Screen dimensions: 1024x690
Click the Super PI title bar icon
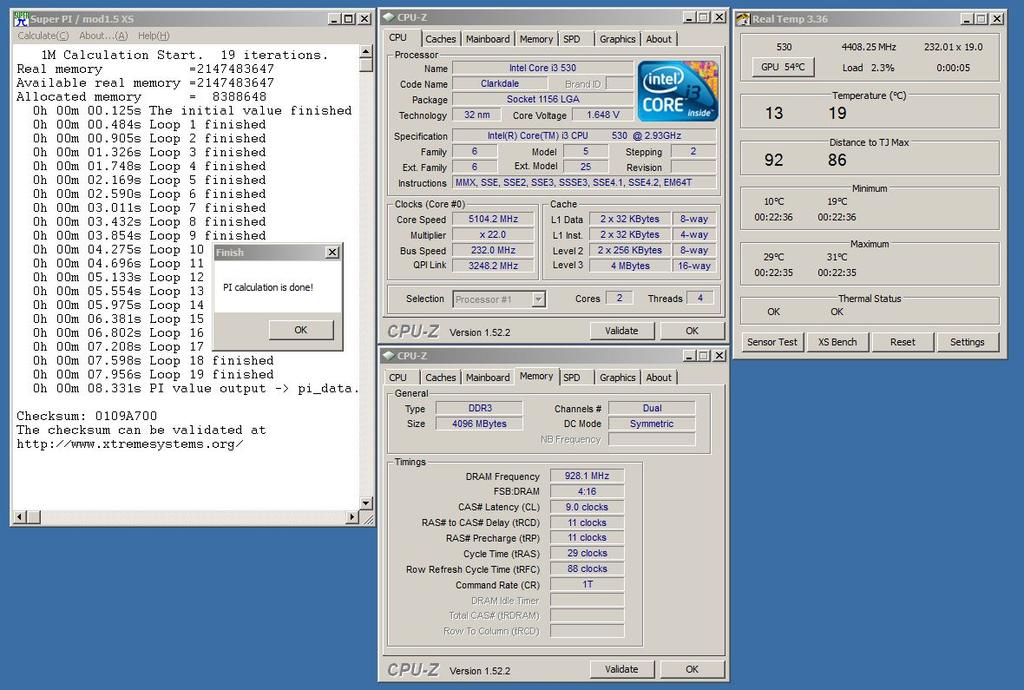(x=21, y=19)
